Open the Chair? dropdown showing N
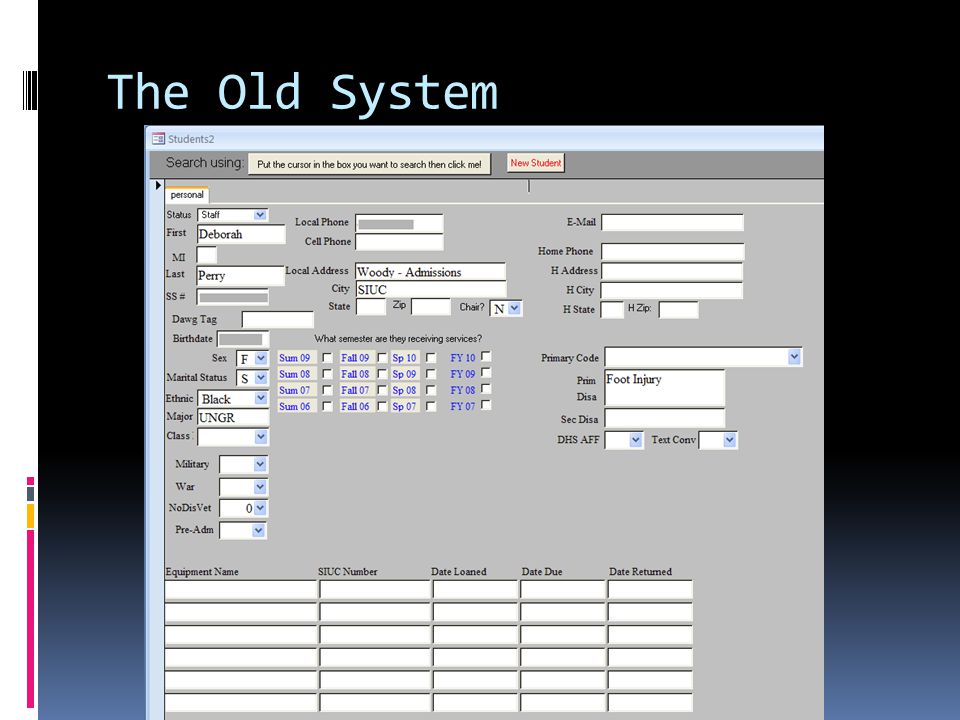This screenshot has height=720, width=960. (514, 309)
